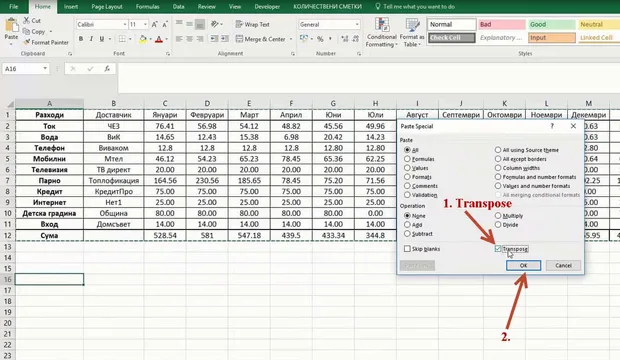Viewport: 620px width, 360px height.
Task: Click the Orientation text-angle icon
Action: click(215, 24)
